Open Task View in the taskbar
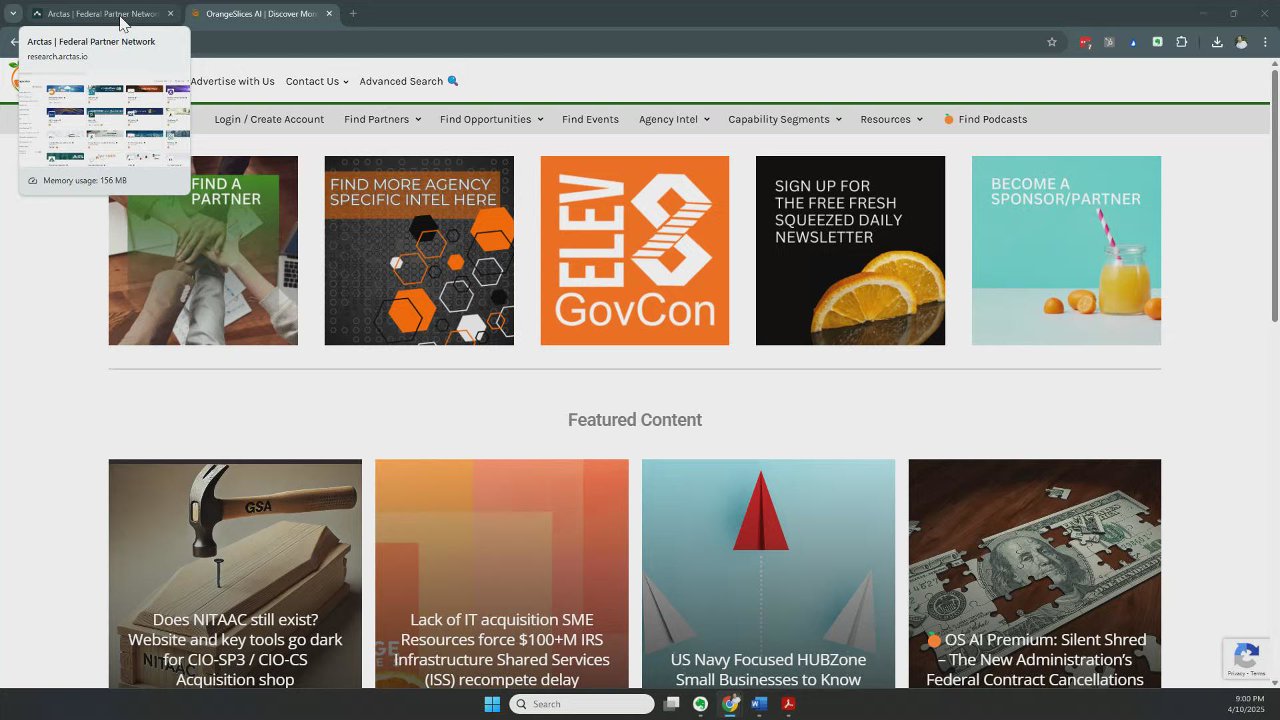 pyautogui.click(x=672, y=704)
